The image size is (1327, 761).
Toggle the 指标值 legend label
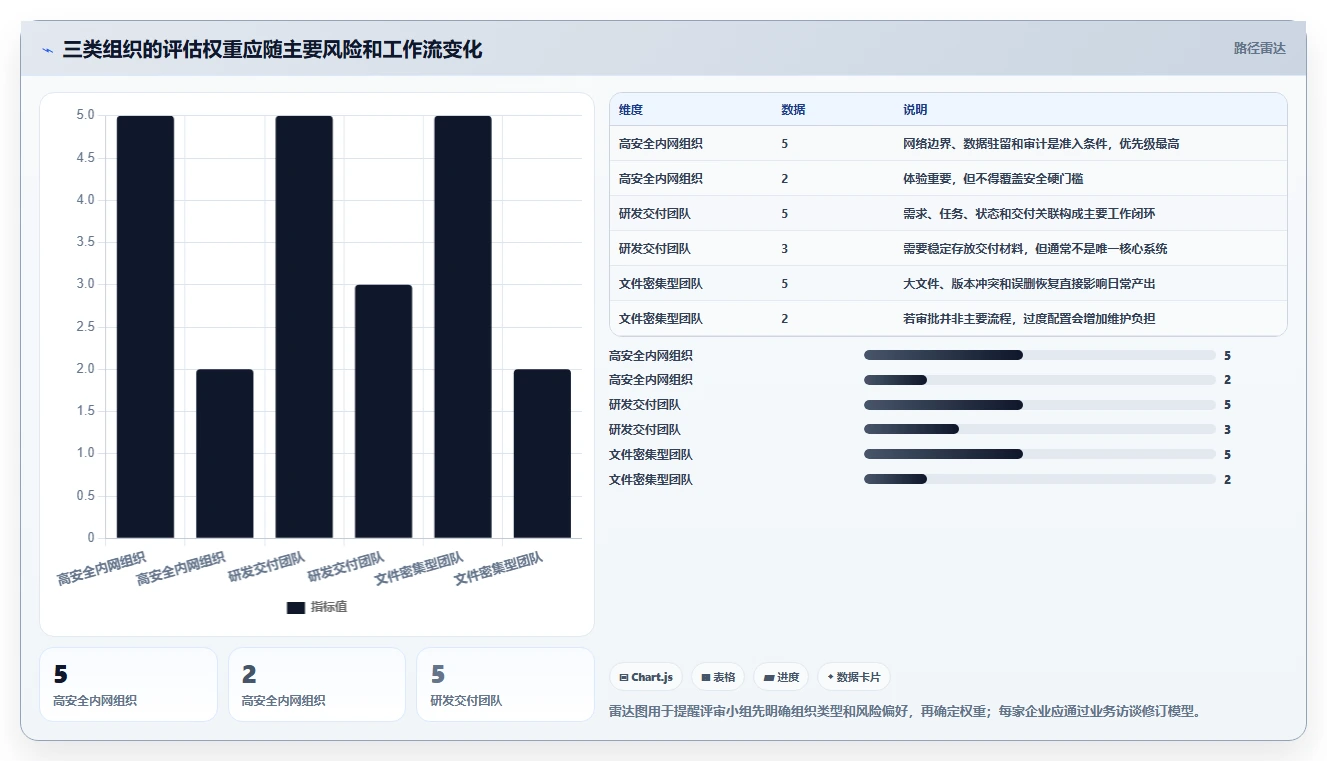click(329, 607)
